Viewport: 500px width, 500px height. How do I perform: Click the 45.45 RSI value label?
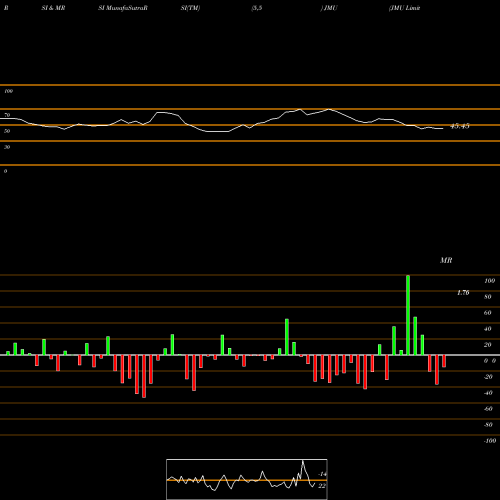tap(460, 126)
